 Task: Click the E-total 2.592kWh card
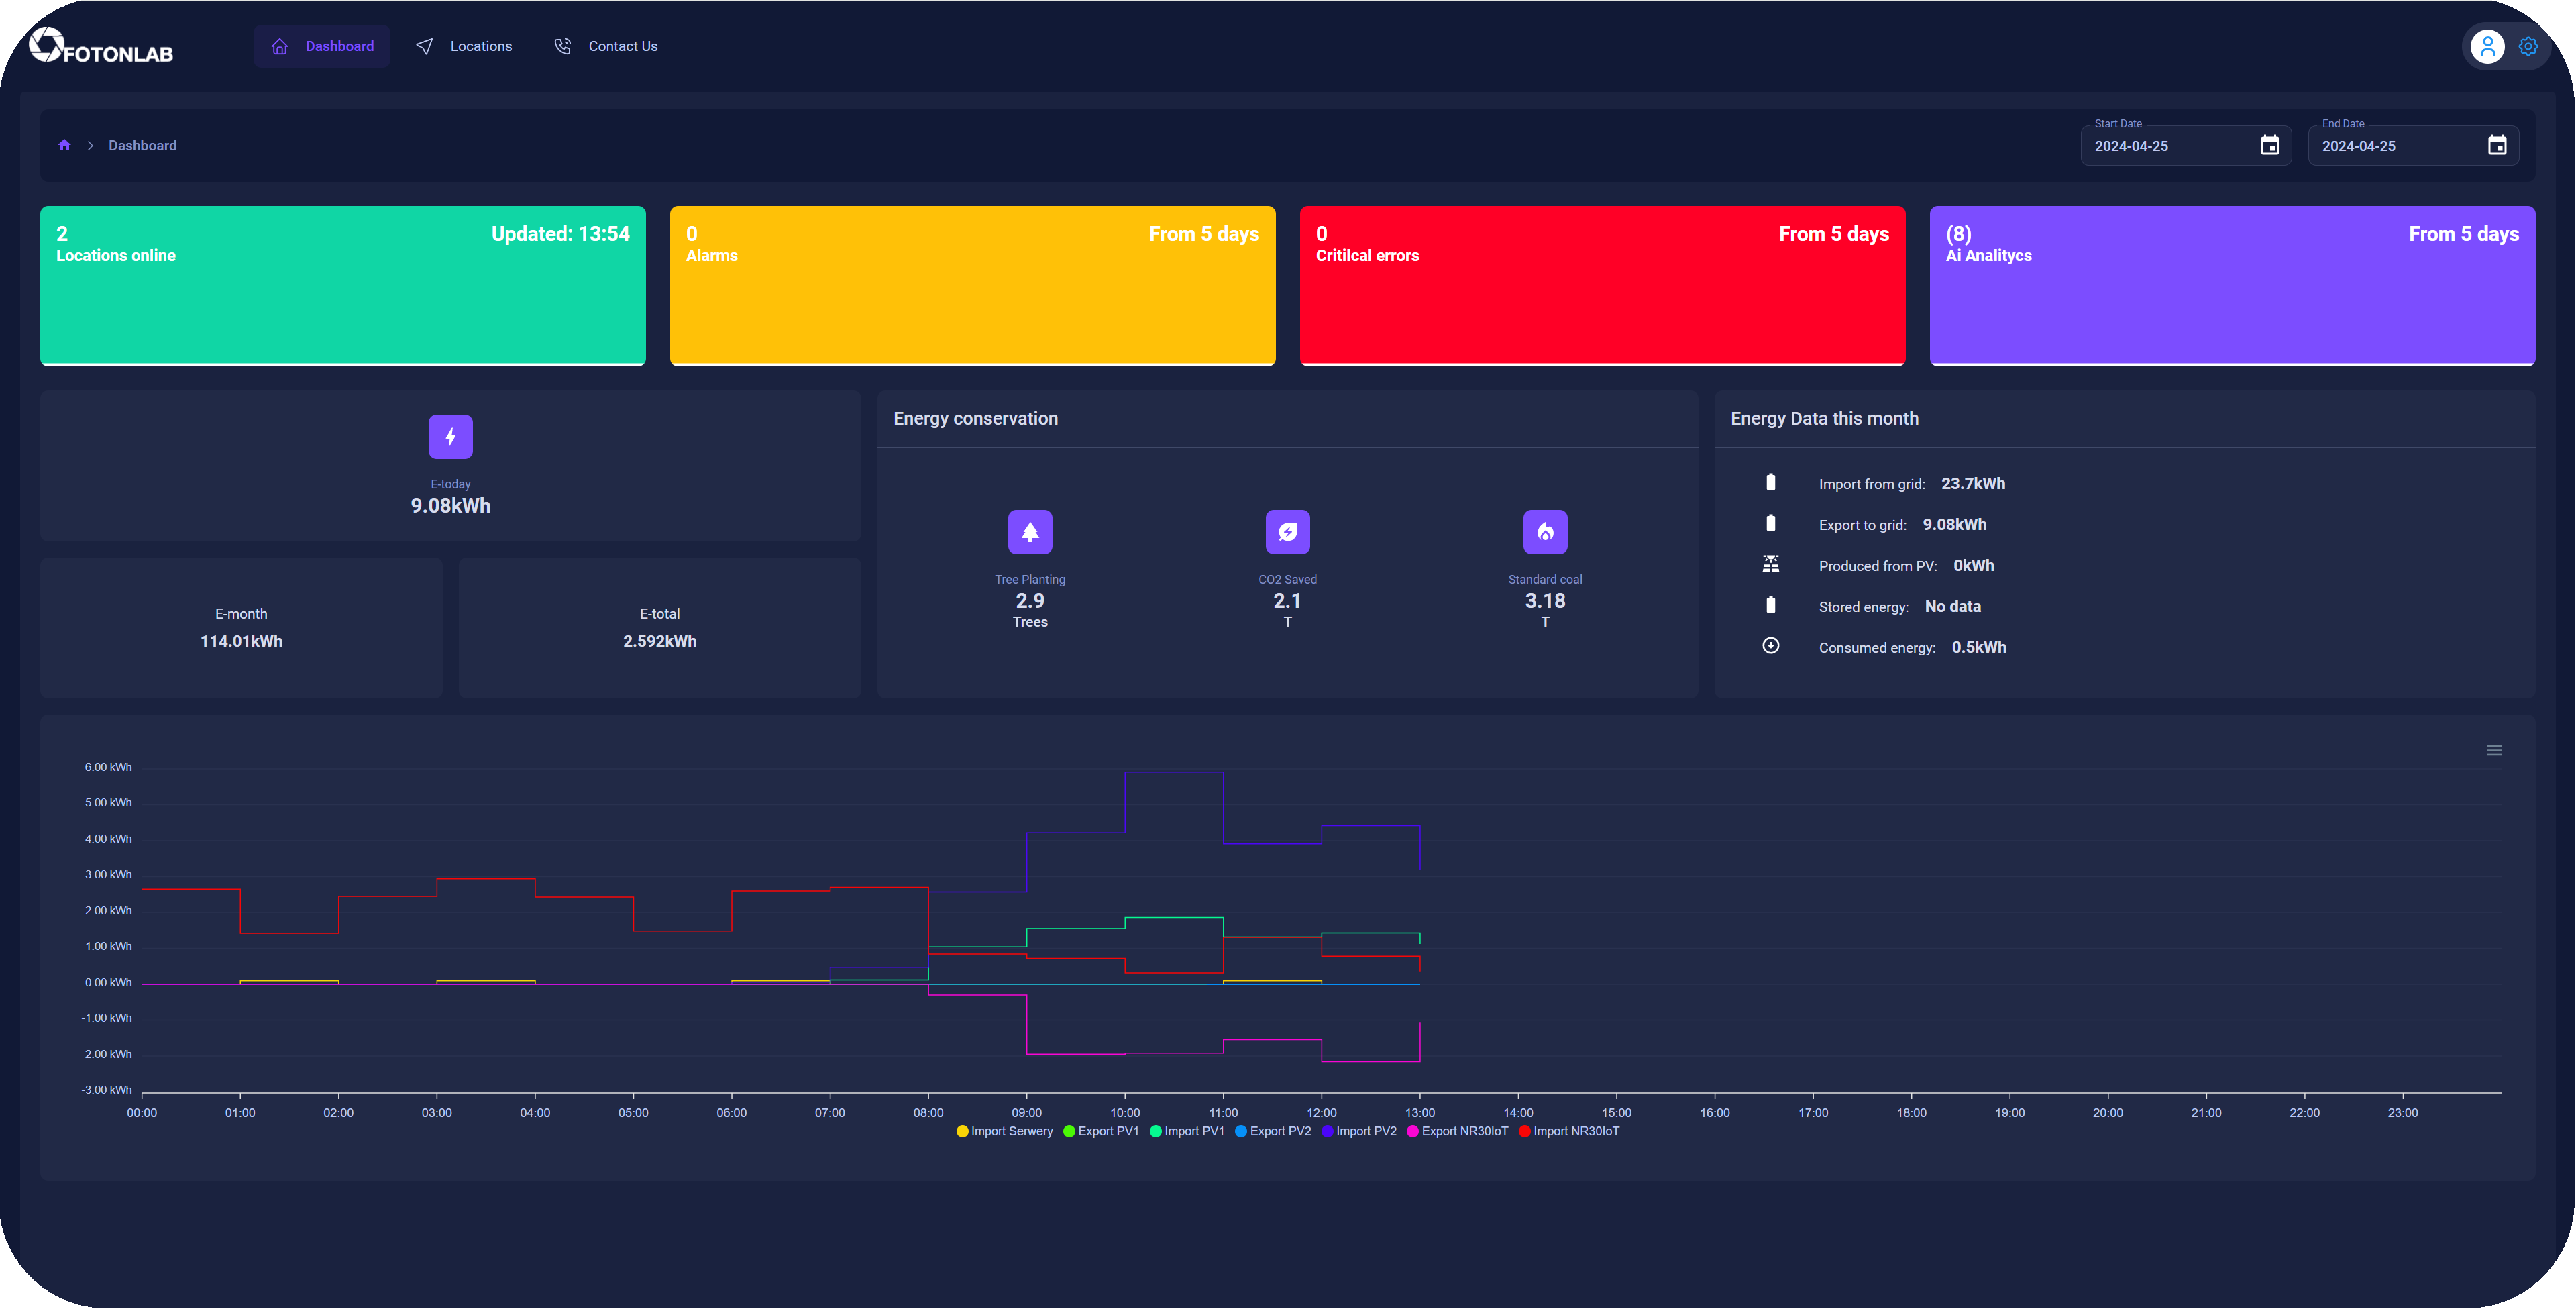[x=660, y=628]
